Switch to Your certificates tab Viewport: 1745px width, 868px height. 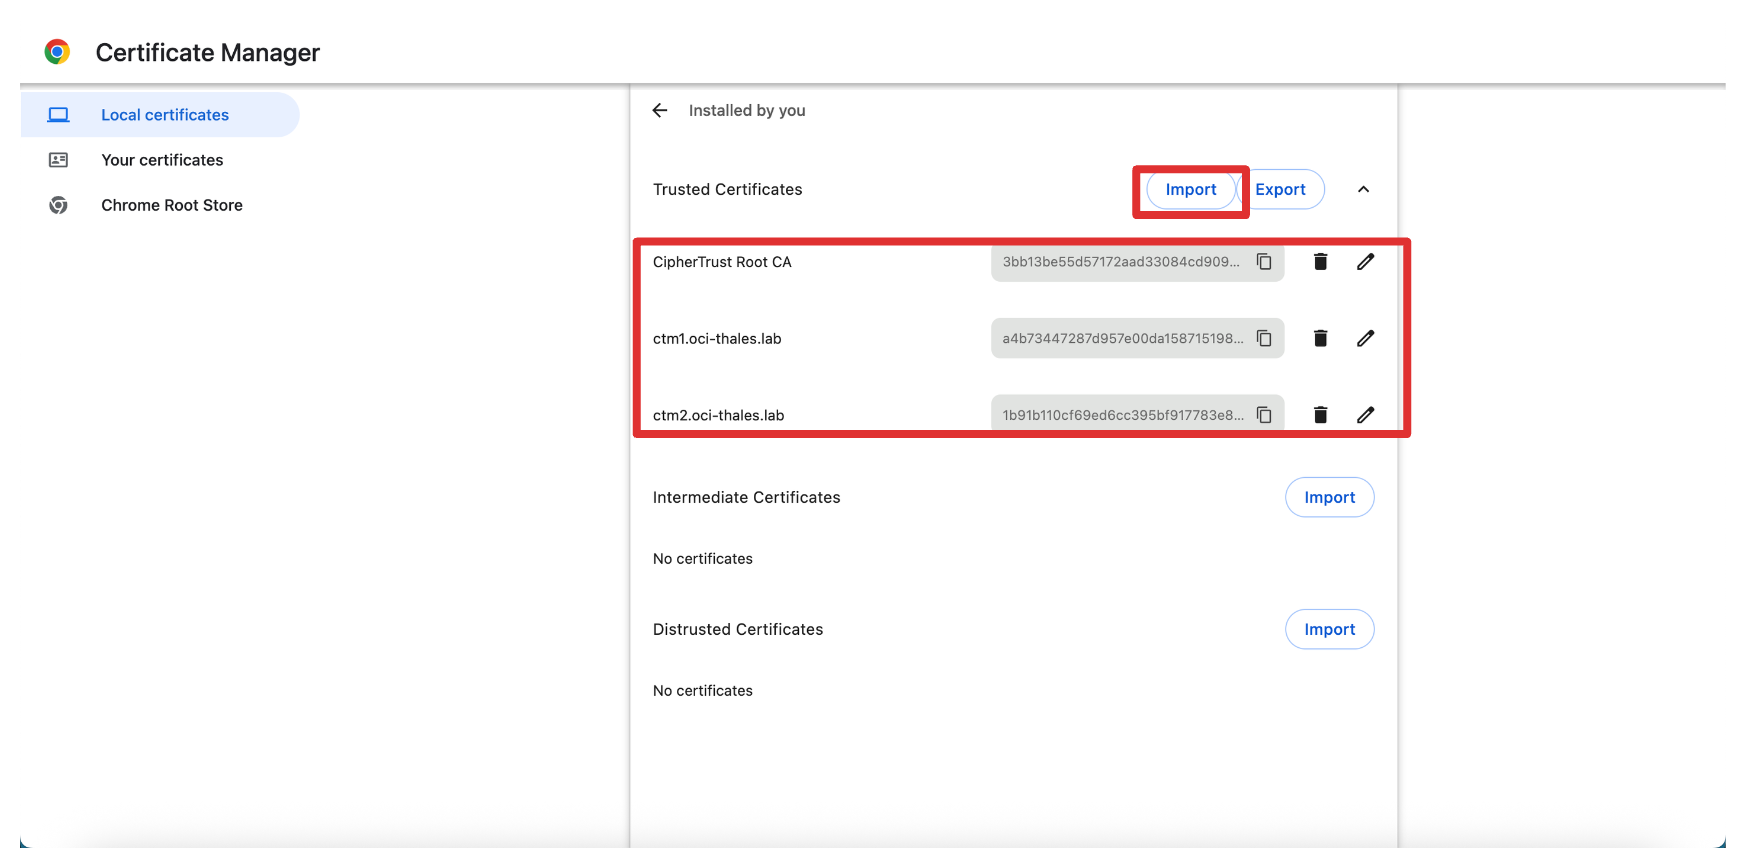162,160
